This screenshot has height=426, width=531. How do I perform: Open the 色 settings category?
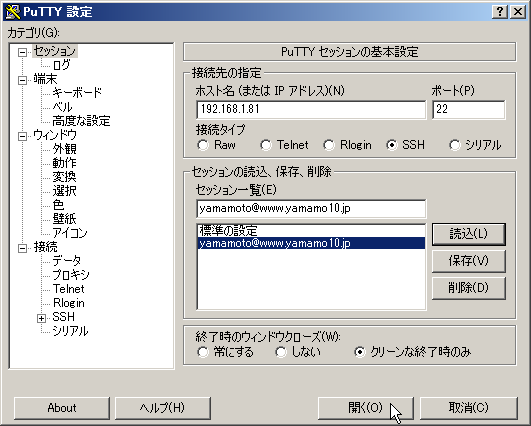[x=58, y=205]
